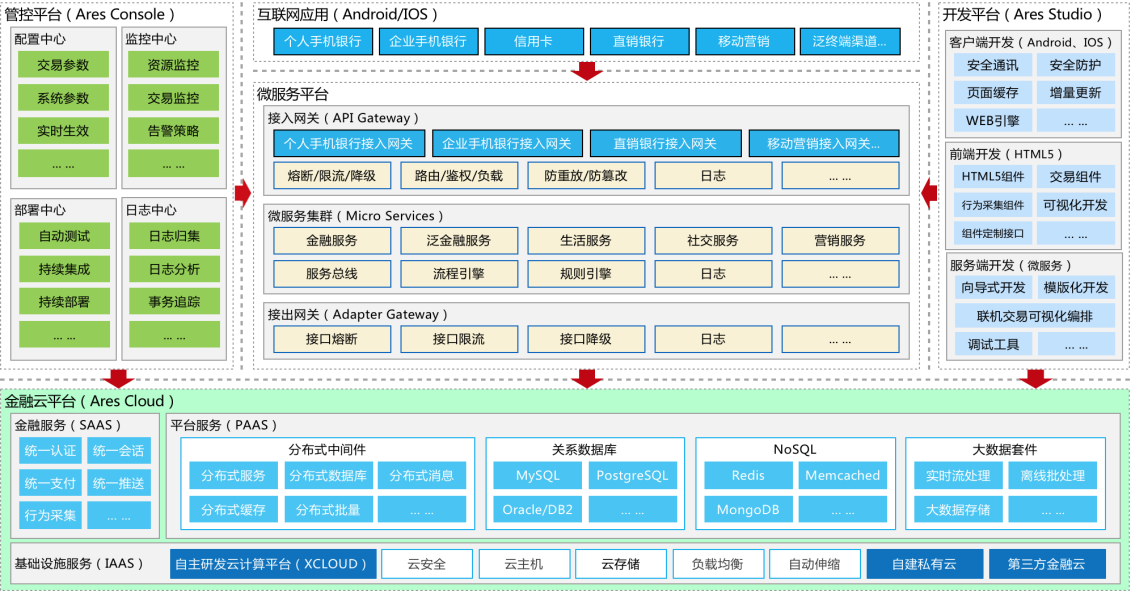Click the 交易参数 box in 配置中心
The height and width of the screenshot is (591, 1131).
[63, 65]
